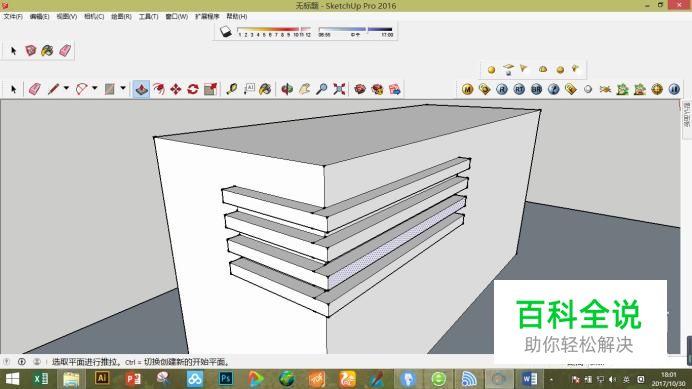The width and height of the screenshot is (692, 389).
Task: Click the Send to LayOut icon
Action: [395, 89]
